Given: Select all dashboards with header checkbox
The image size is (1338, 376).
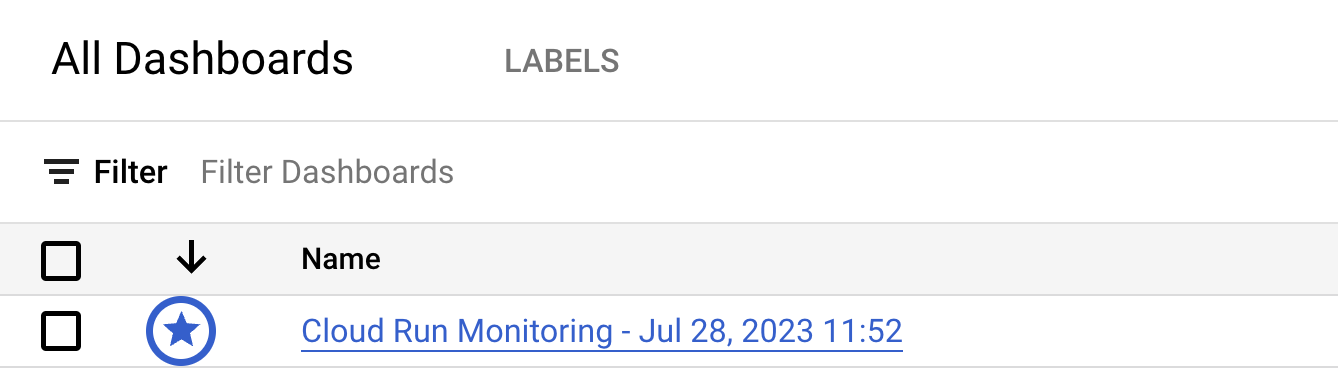Looking at the screenshot, I should click(61, 261).
